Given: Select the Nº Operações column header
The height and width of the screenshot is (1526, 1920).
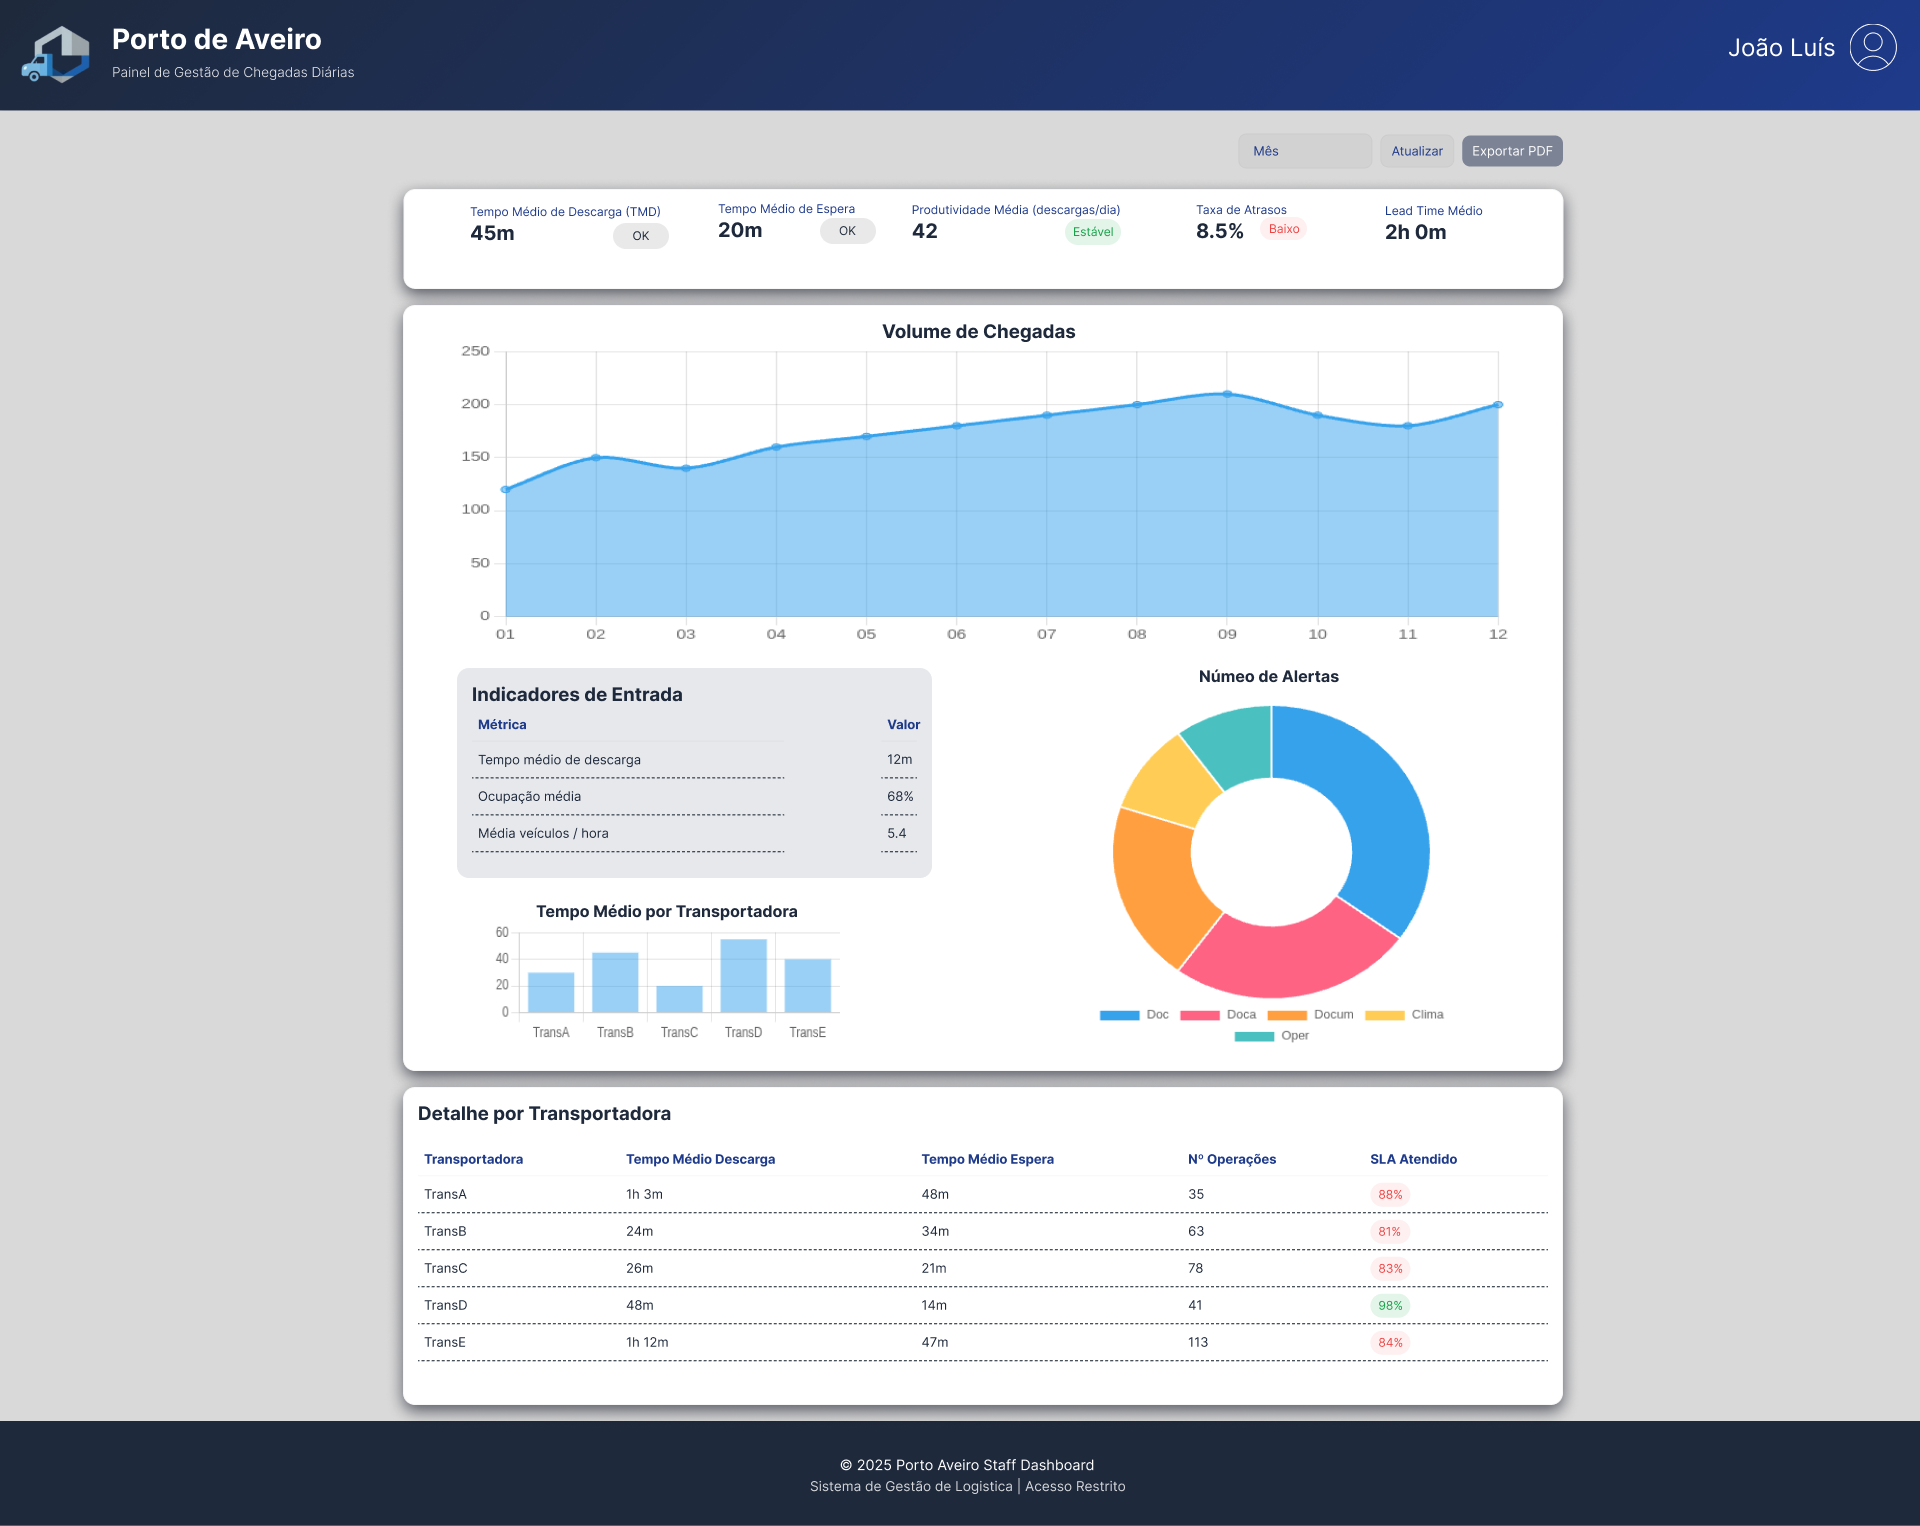Looking at the screenshot, I should (1232, 1159).
